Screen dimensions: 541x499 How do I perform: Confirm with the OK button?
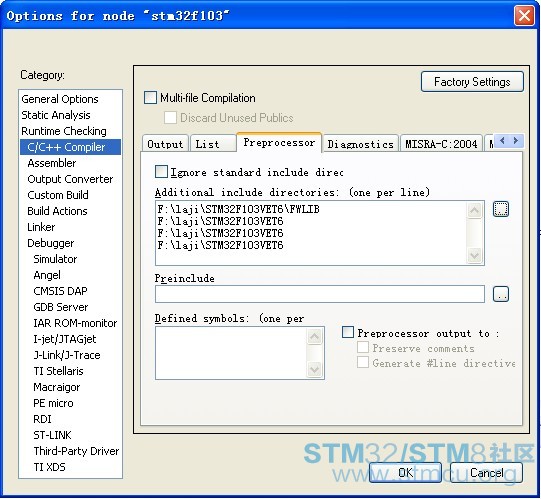(x=405, y=473)
